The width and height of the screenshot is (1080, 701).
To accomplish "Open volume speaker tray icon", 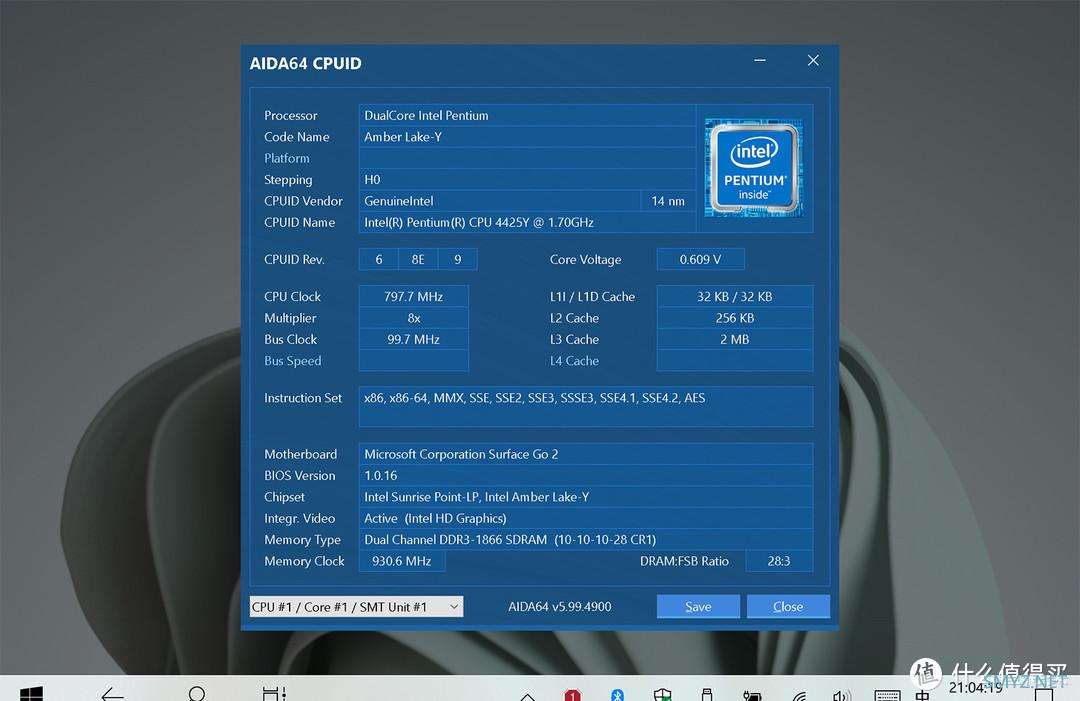I will (842, 696).
